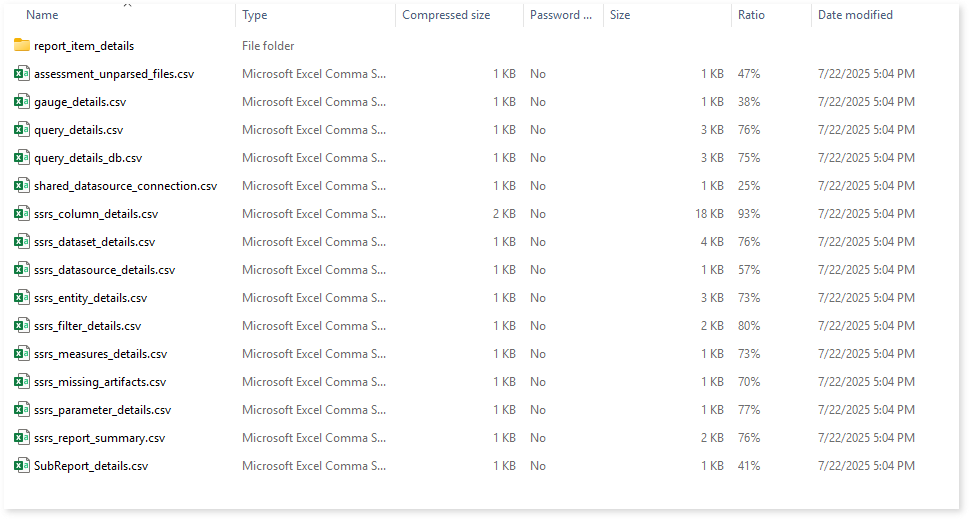Sort files by the Name column header
The height and width of the screenshot is (519, 969).
tap(42, 15)
